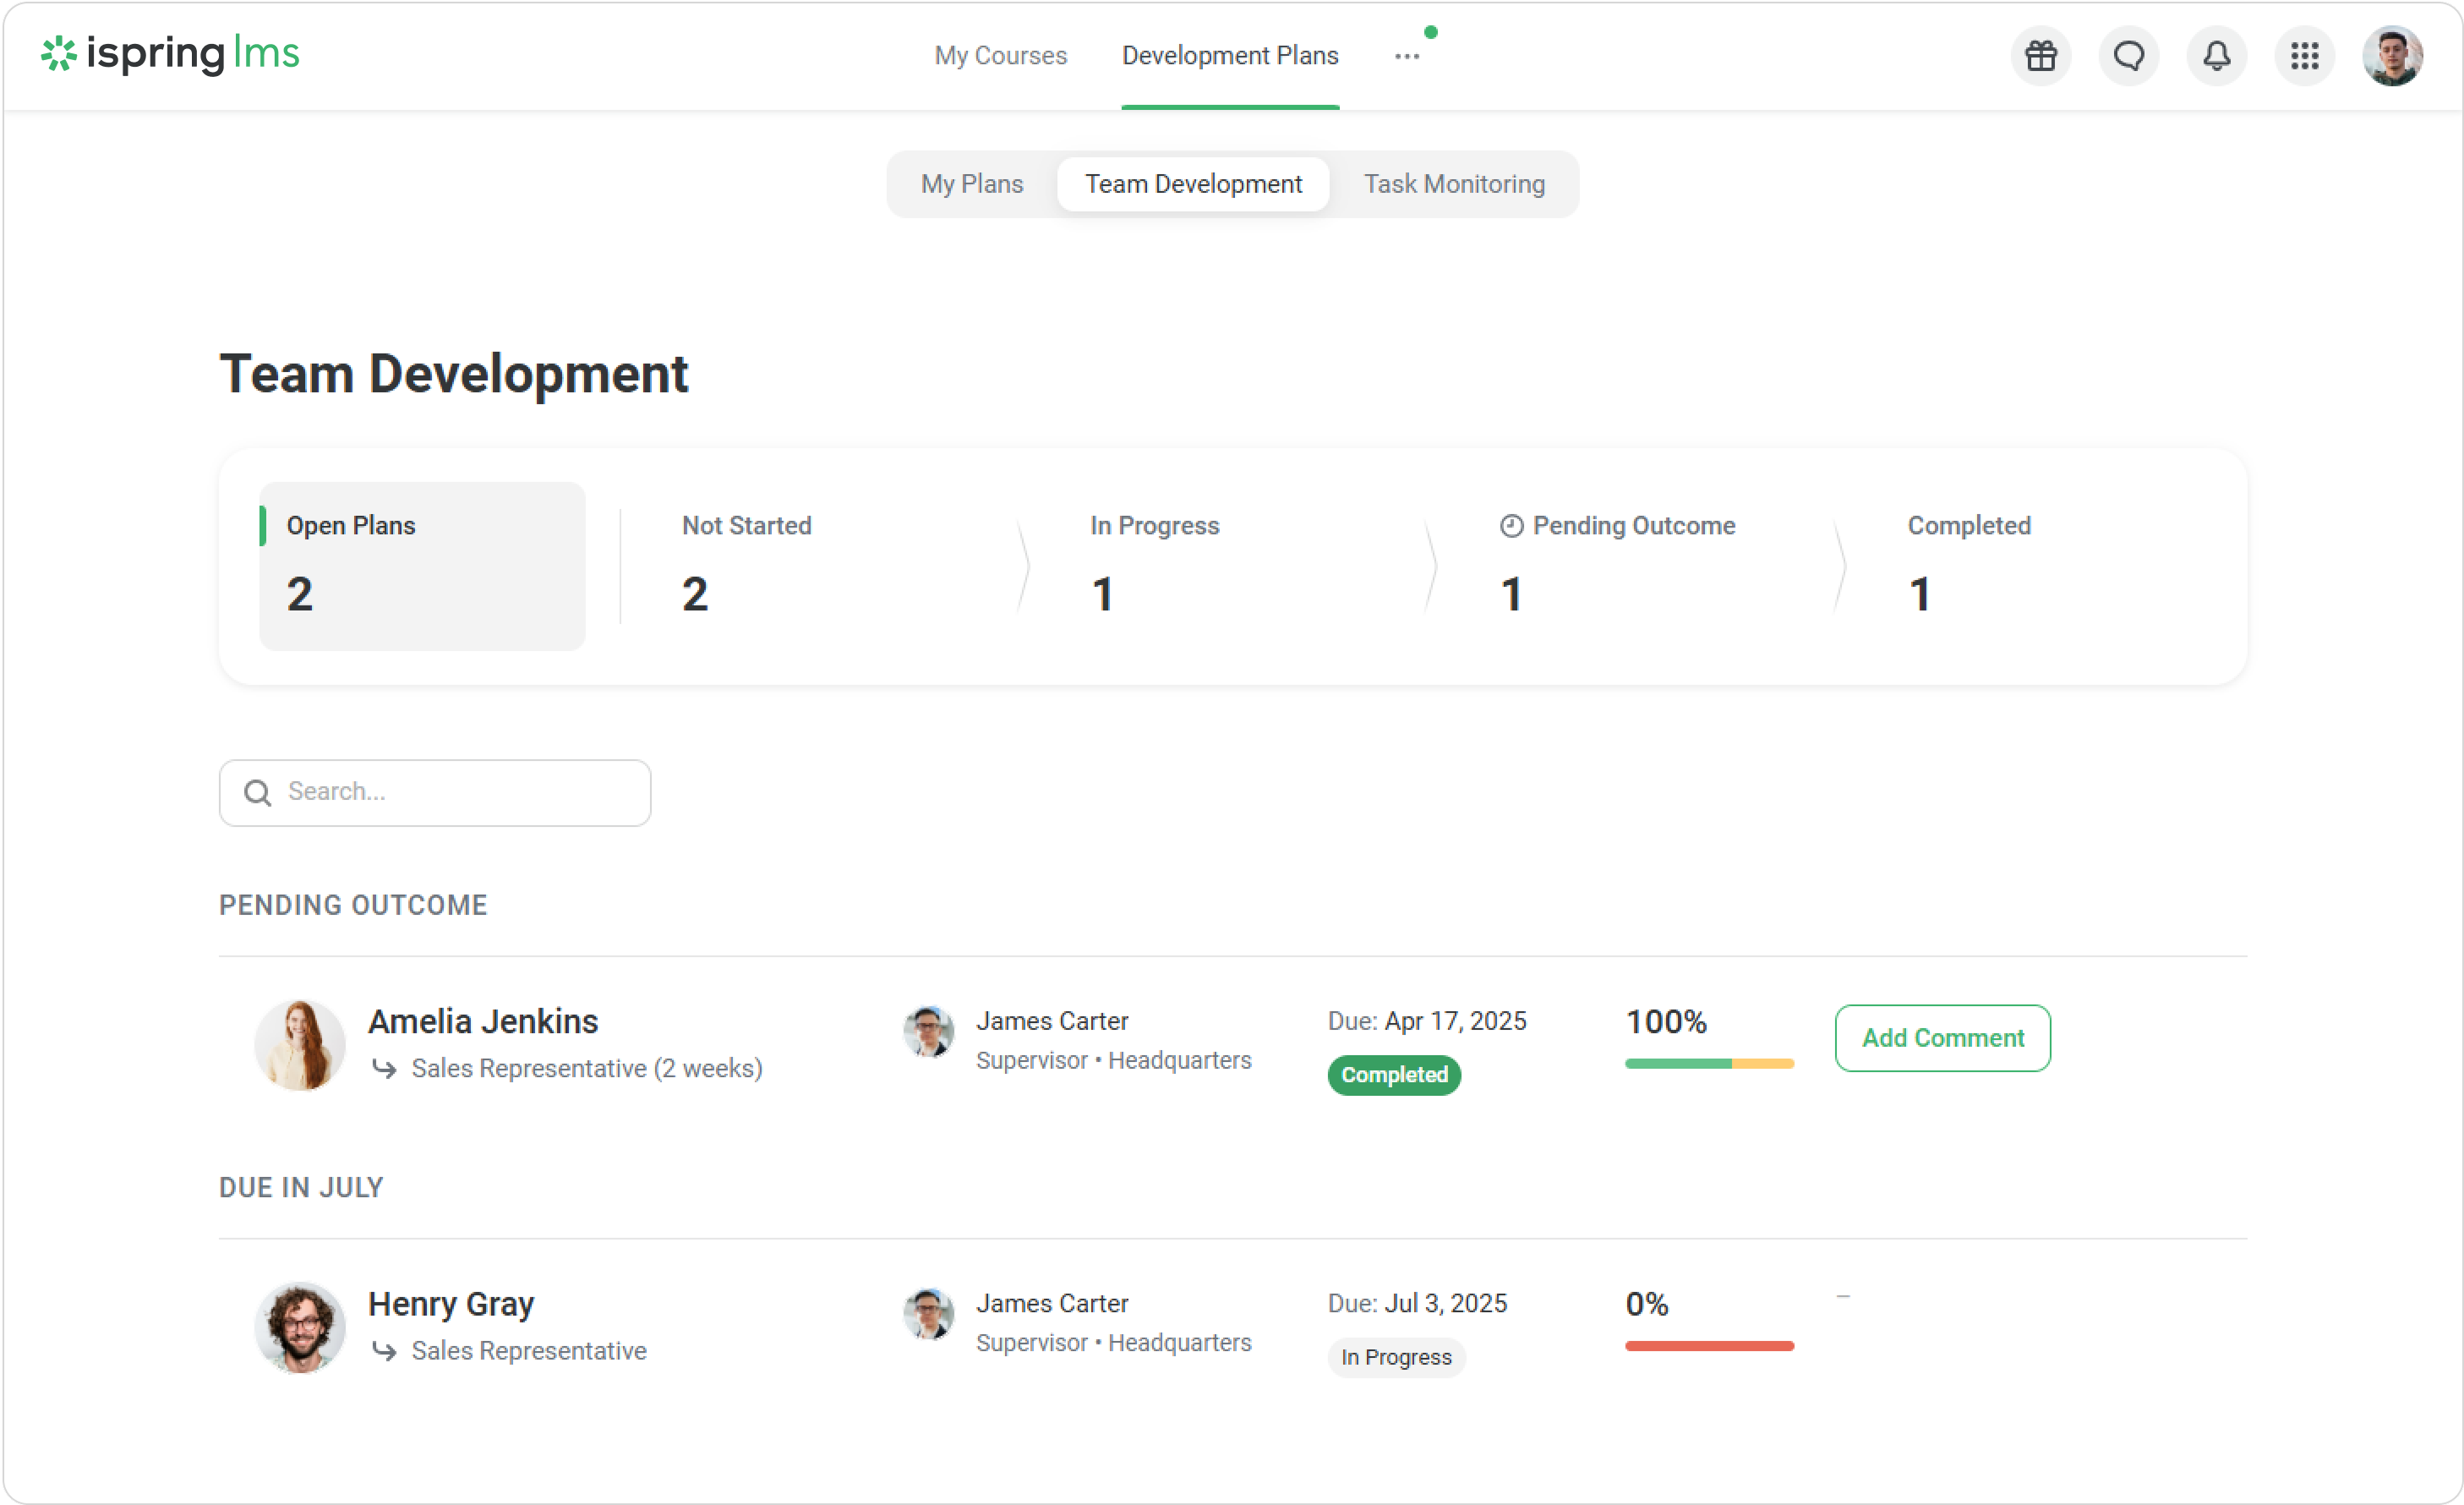Screen dimensions: 2464x1505
Task: Filter by Completed plans count
Action: (x=1968, y=566)
